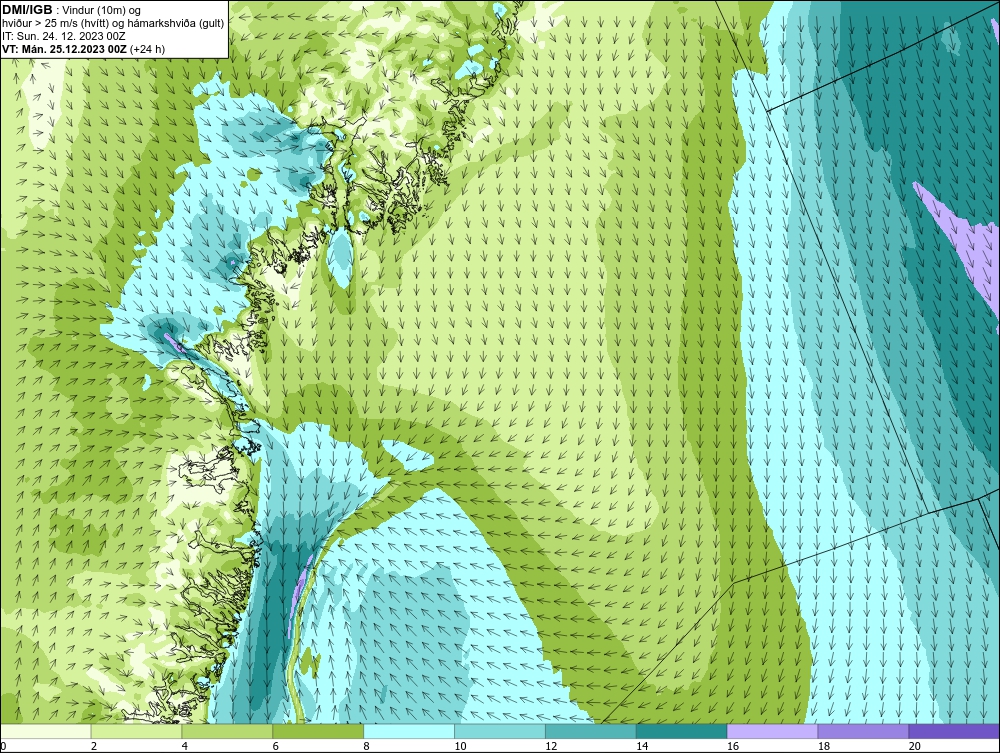Click the 10–12 turquoise legend swatch
Viewport: 1000px width, 753px height.
500,731
